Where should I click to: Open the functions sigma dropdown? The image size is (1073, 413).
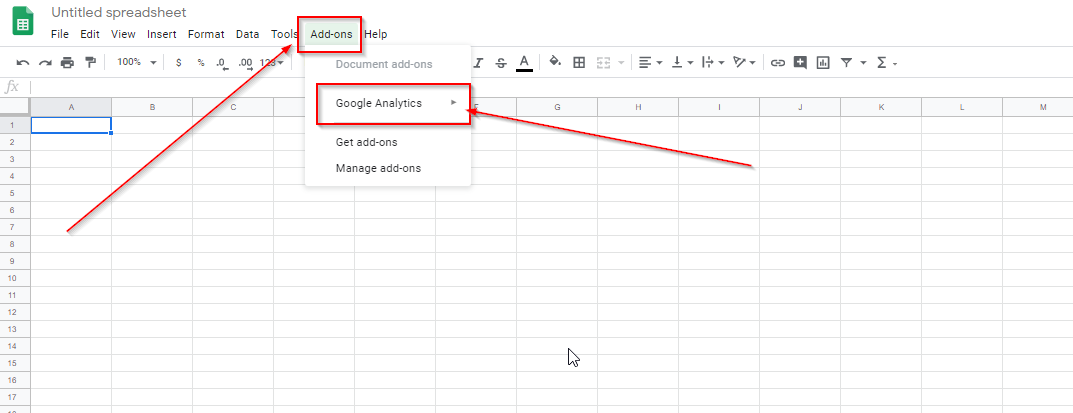886,63
